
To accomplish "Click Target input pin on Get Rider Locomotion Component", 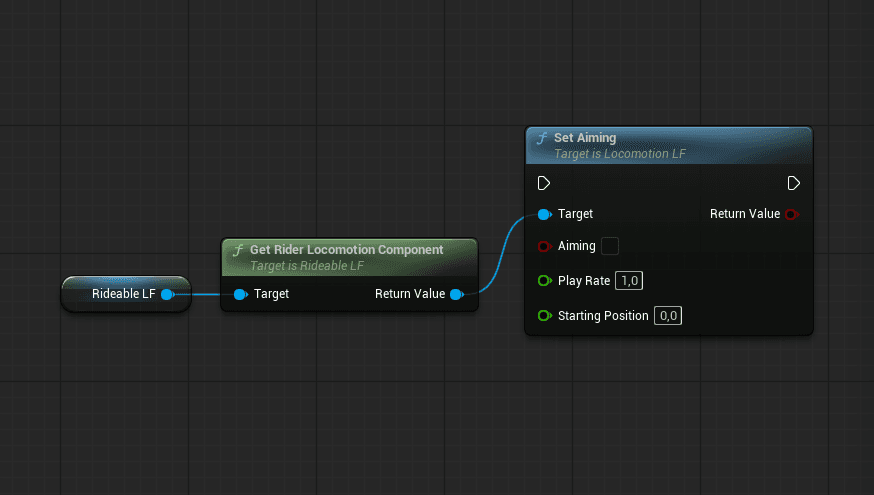I will pos(240,294).
